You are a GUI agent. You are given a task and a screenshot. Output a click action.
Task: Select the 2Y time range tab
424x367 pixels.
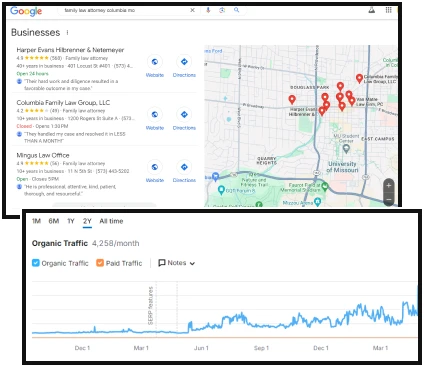87,221
